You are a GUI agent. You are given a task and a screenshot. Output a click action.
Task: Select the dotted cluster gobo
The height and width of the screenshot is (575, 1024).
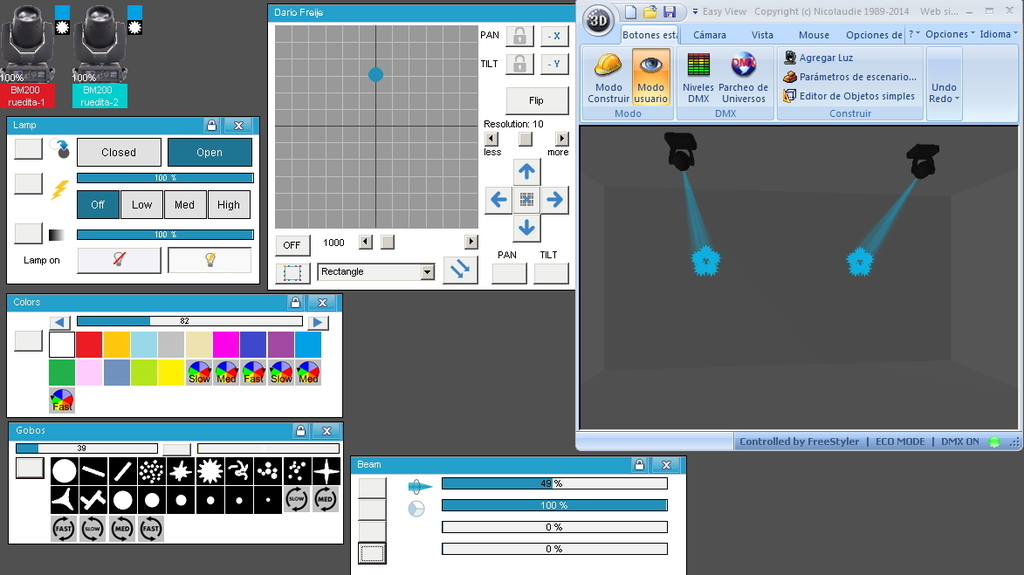(x=152, y=471)
